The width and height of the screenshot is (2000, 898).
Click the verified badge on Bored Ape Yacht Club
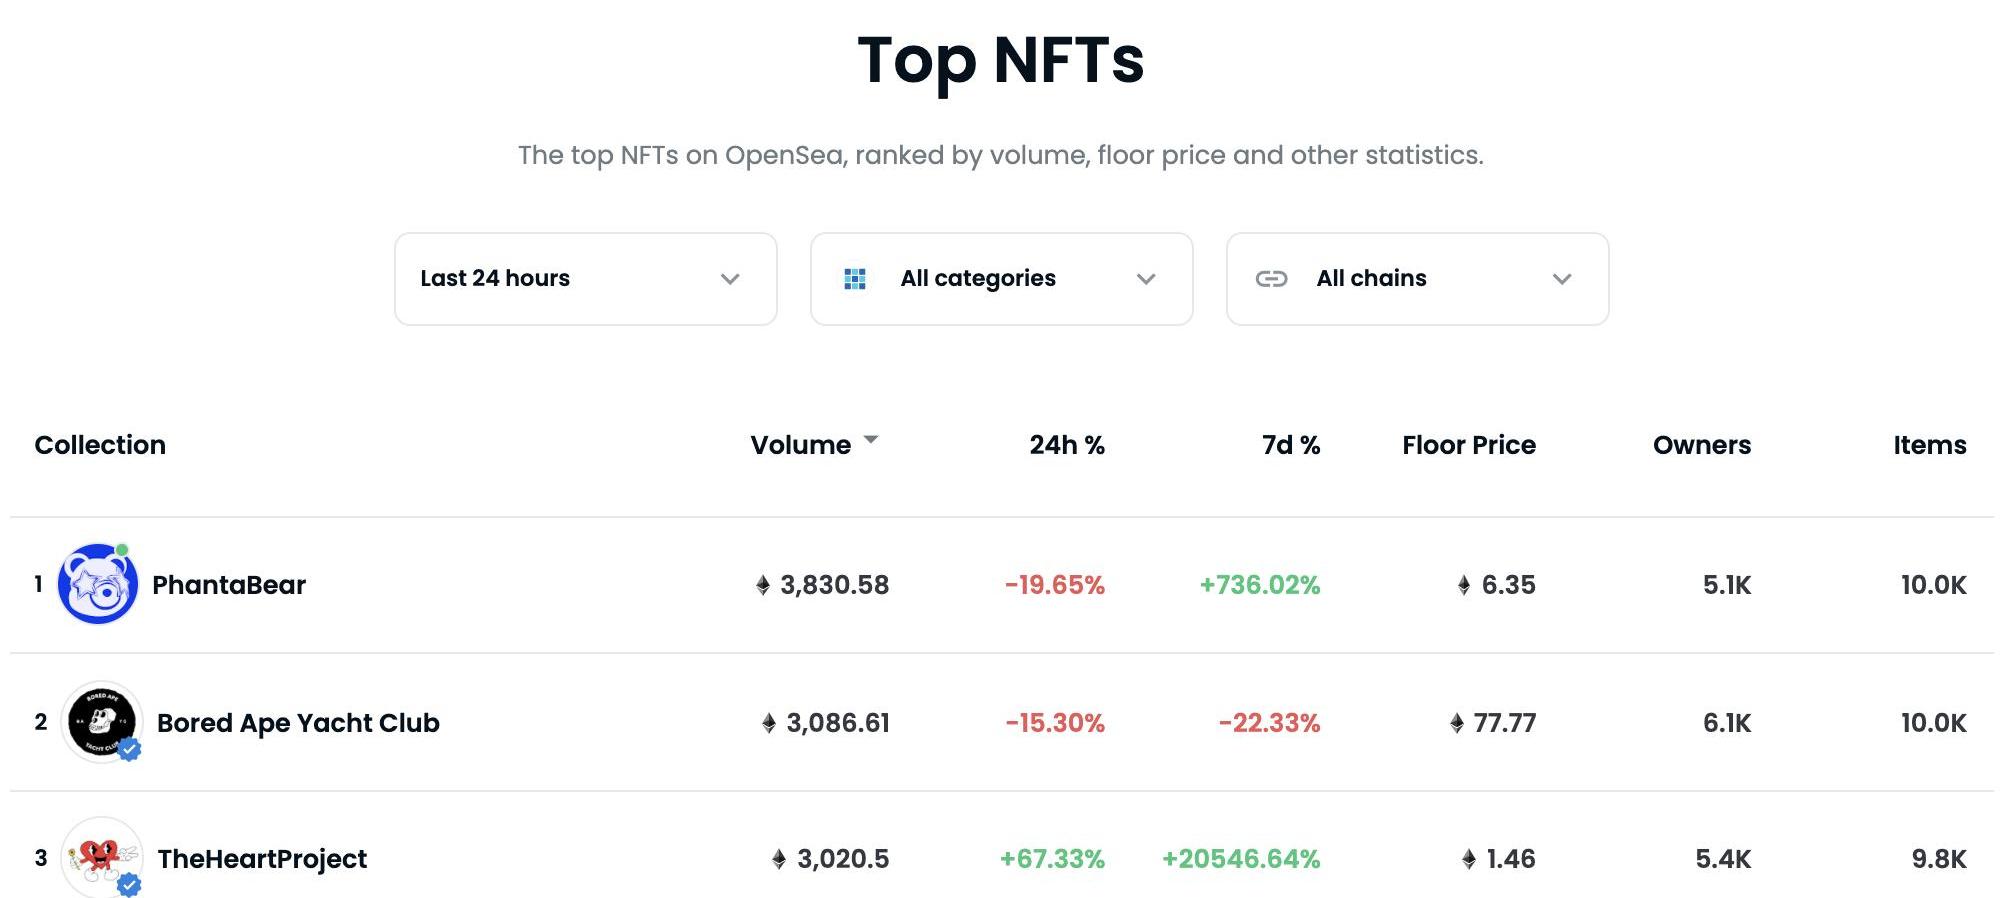pos(129,749)
